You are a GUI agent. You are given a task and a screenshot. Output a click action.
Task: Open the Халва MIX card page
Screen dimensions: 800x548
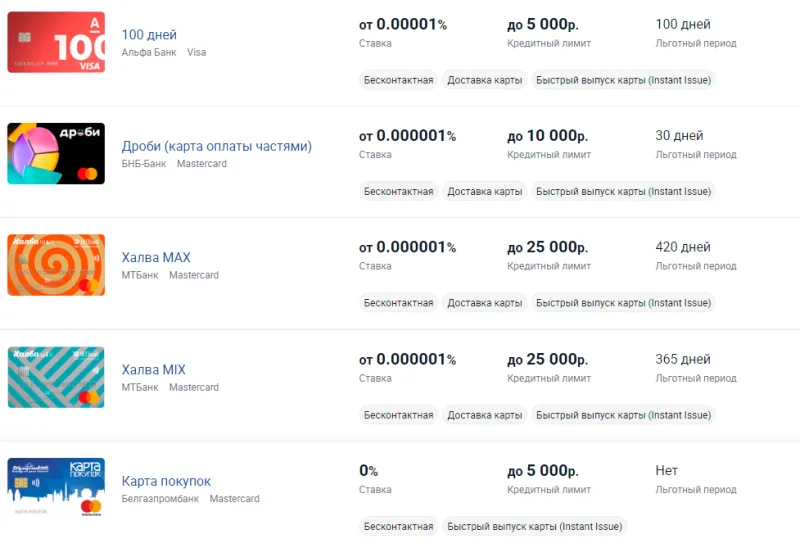153,370
